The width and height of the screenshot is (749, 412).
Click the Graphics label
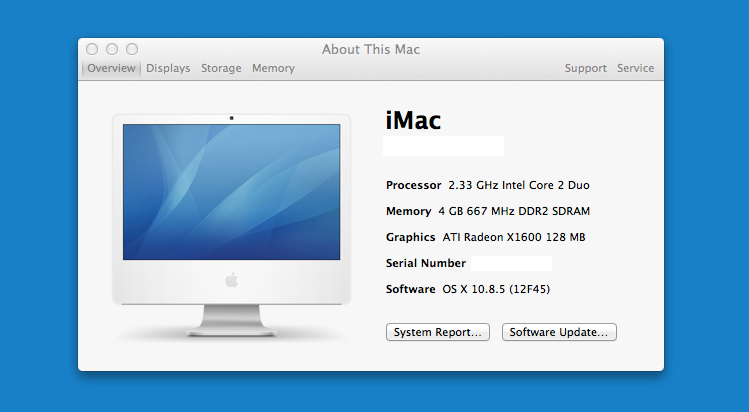tap(410, 237)
